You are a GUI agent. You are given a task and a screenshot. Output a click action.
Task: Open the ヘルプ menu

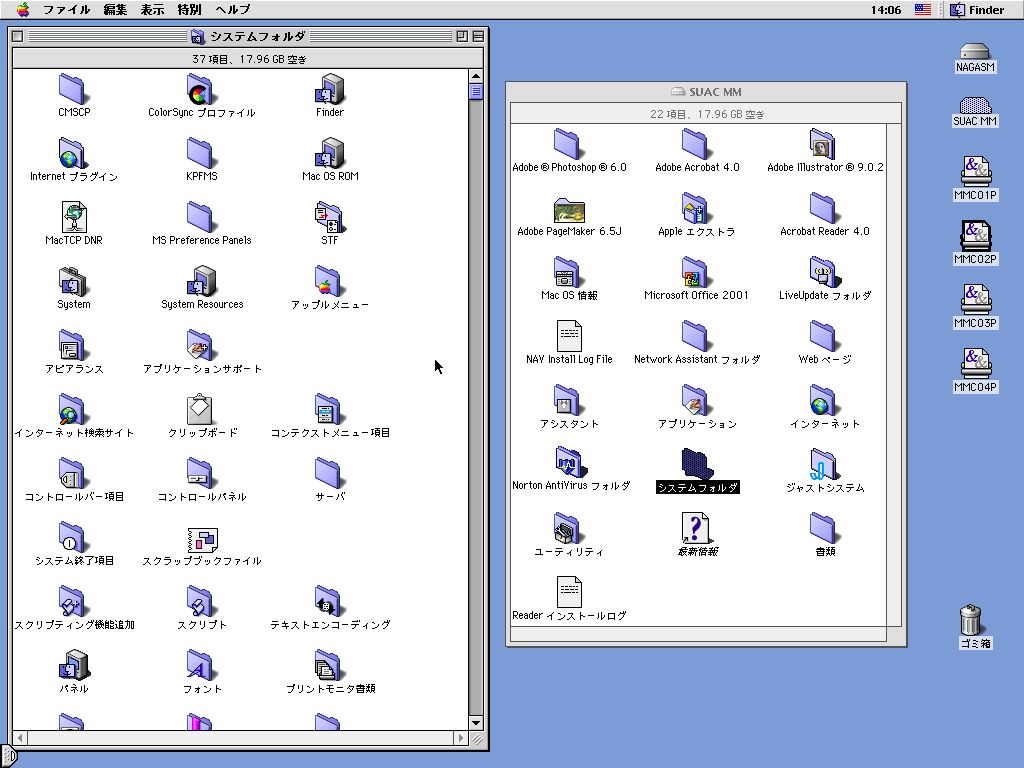click(232, 10)
